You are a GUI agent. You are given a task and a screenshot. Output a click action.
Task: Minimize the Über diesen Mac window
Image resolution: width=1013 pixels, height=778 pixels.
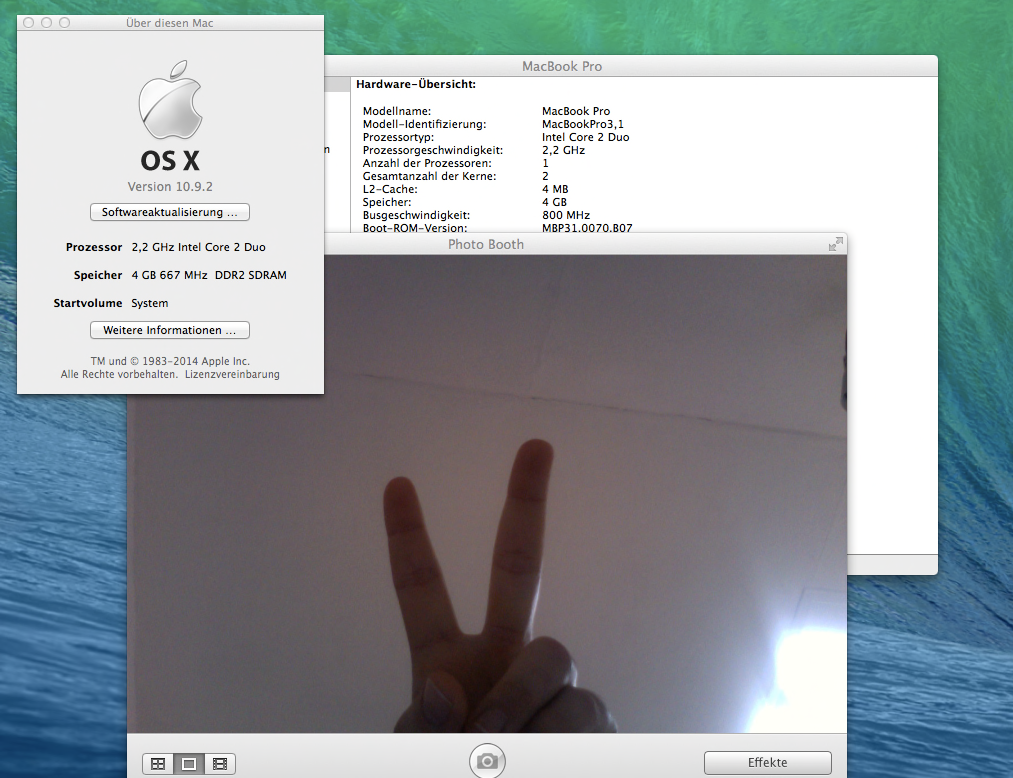click(x=47, y=23)
